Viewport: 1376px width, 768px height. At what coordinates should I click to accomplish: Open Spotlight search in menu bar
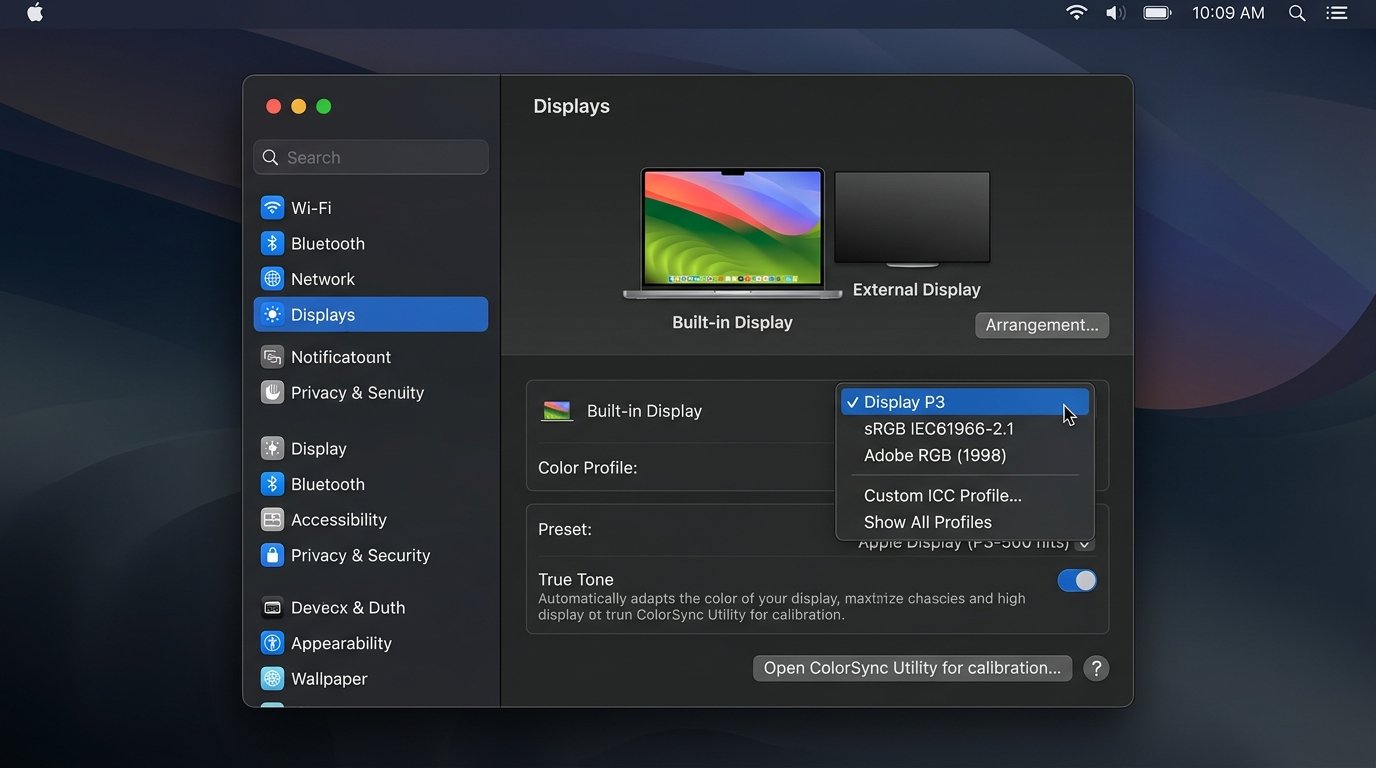(1297, 13)
